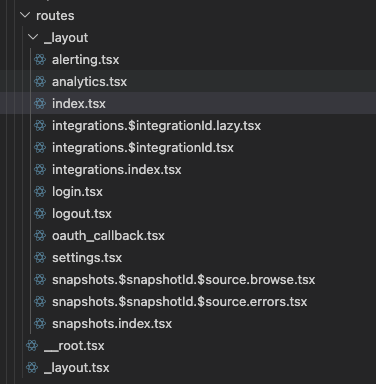
Task: Click React icon next to integrations.index.tsx
Action: click(40, 170)
